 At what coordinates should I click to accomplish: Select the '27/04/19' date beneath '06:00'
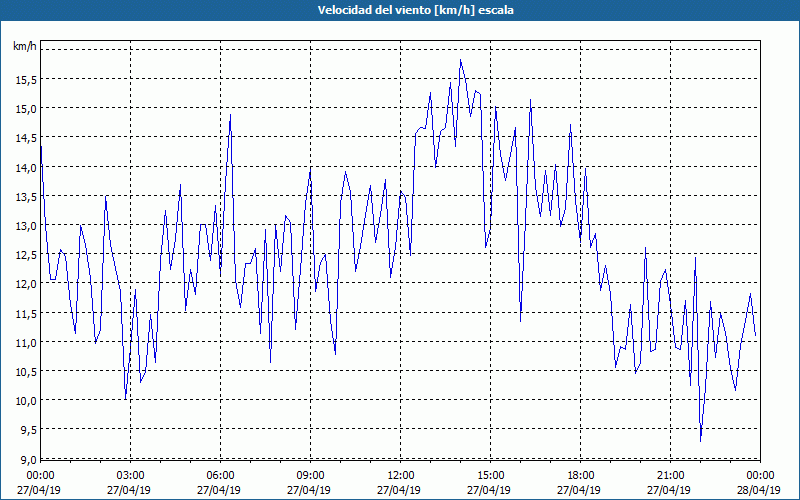[219, 490]
